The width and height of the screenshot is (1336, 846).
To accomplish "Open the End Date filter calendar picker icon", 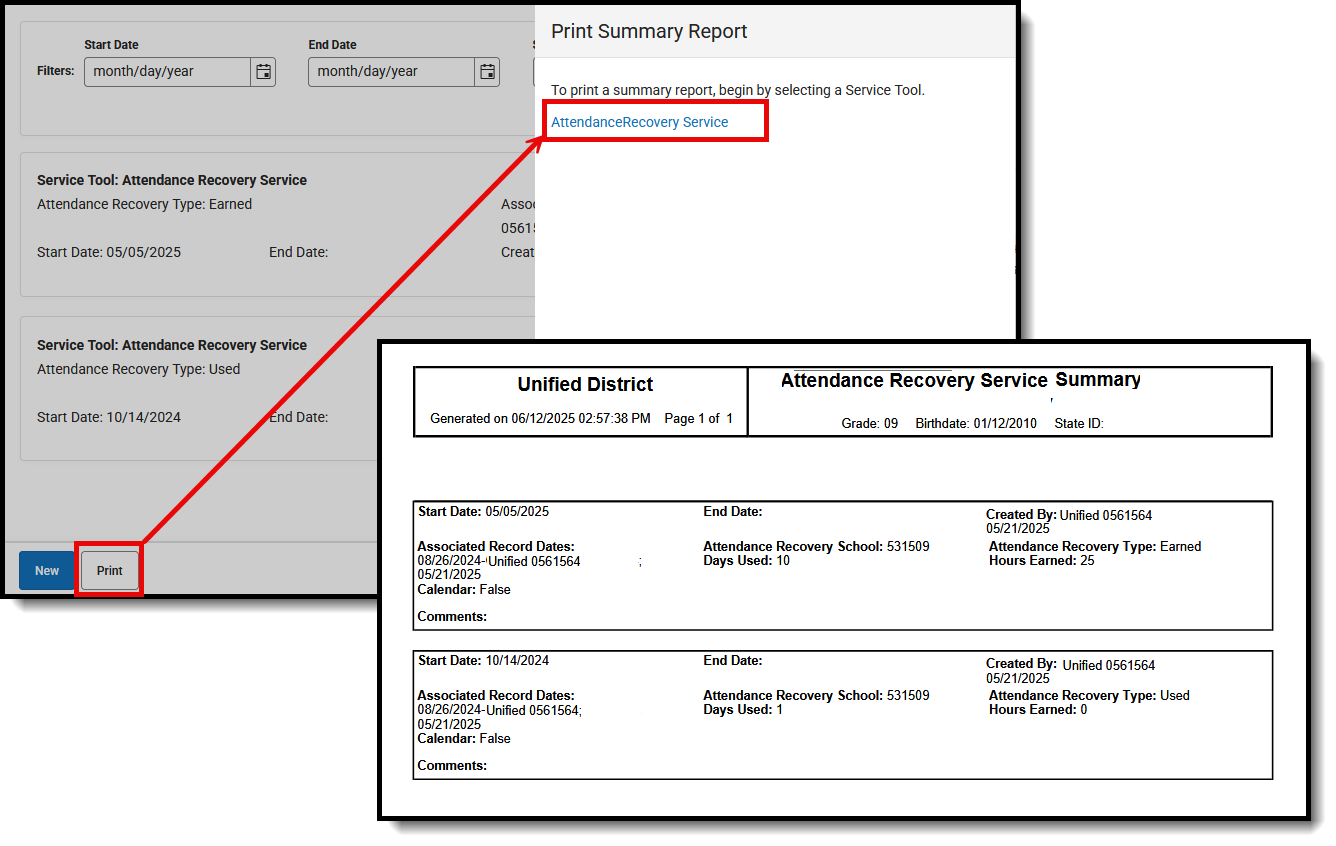I will pos(487,72).
